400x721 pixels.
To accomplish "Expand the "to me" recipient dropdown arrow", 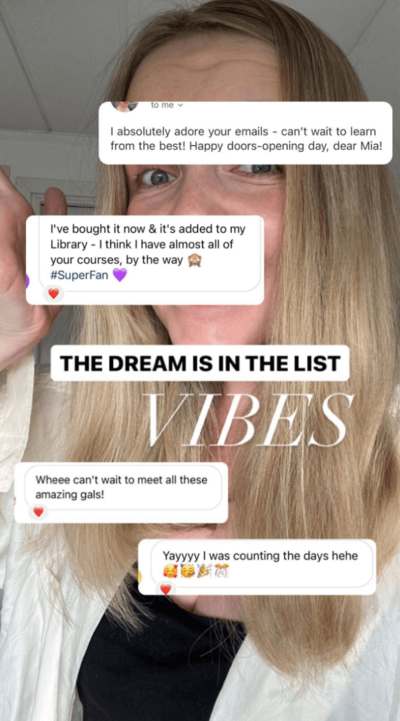I will [180, 105].
